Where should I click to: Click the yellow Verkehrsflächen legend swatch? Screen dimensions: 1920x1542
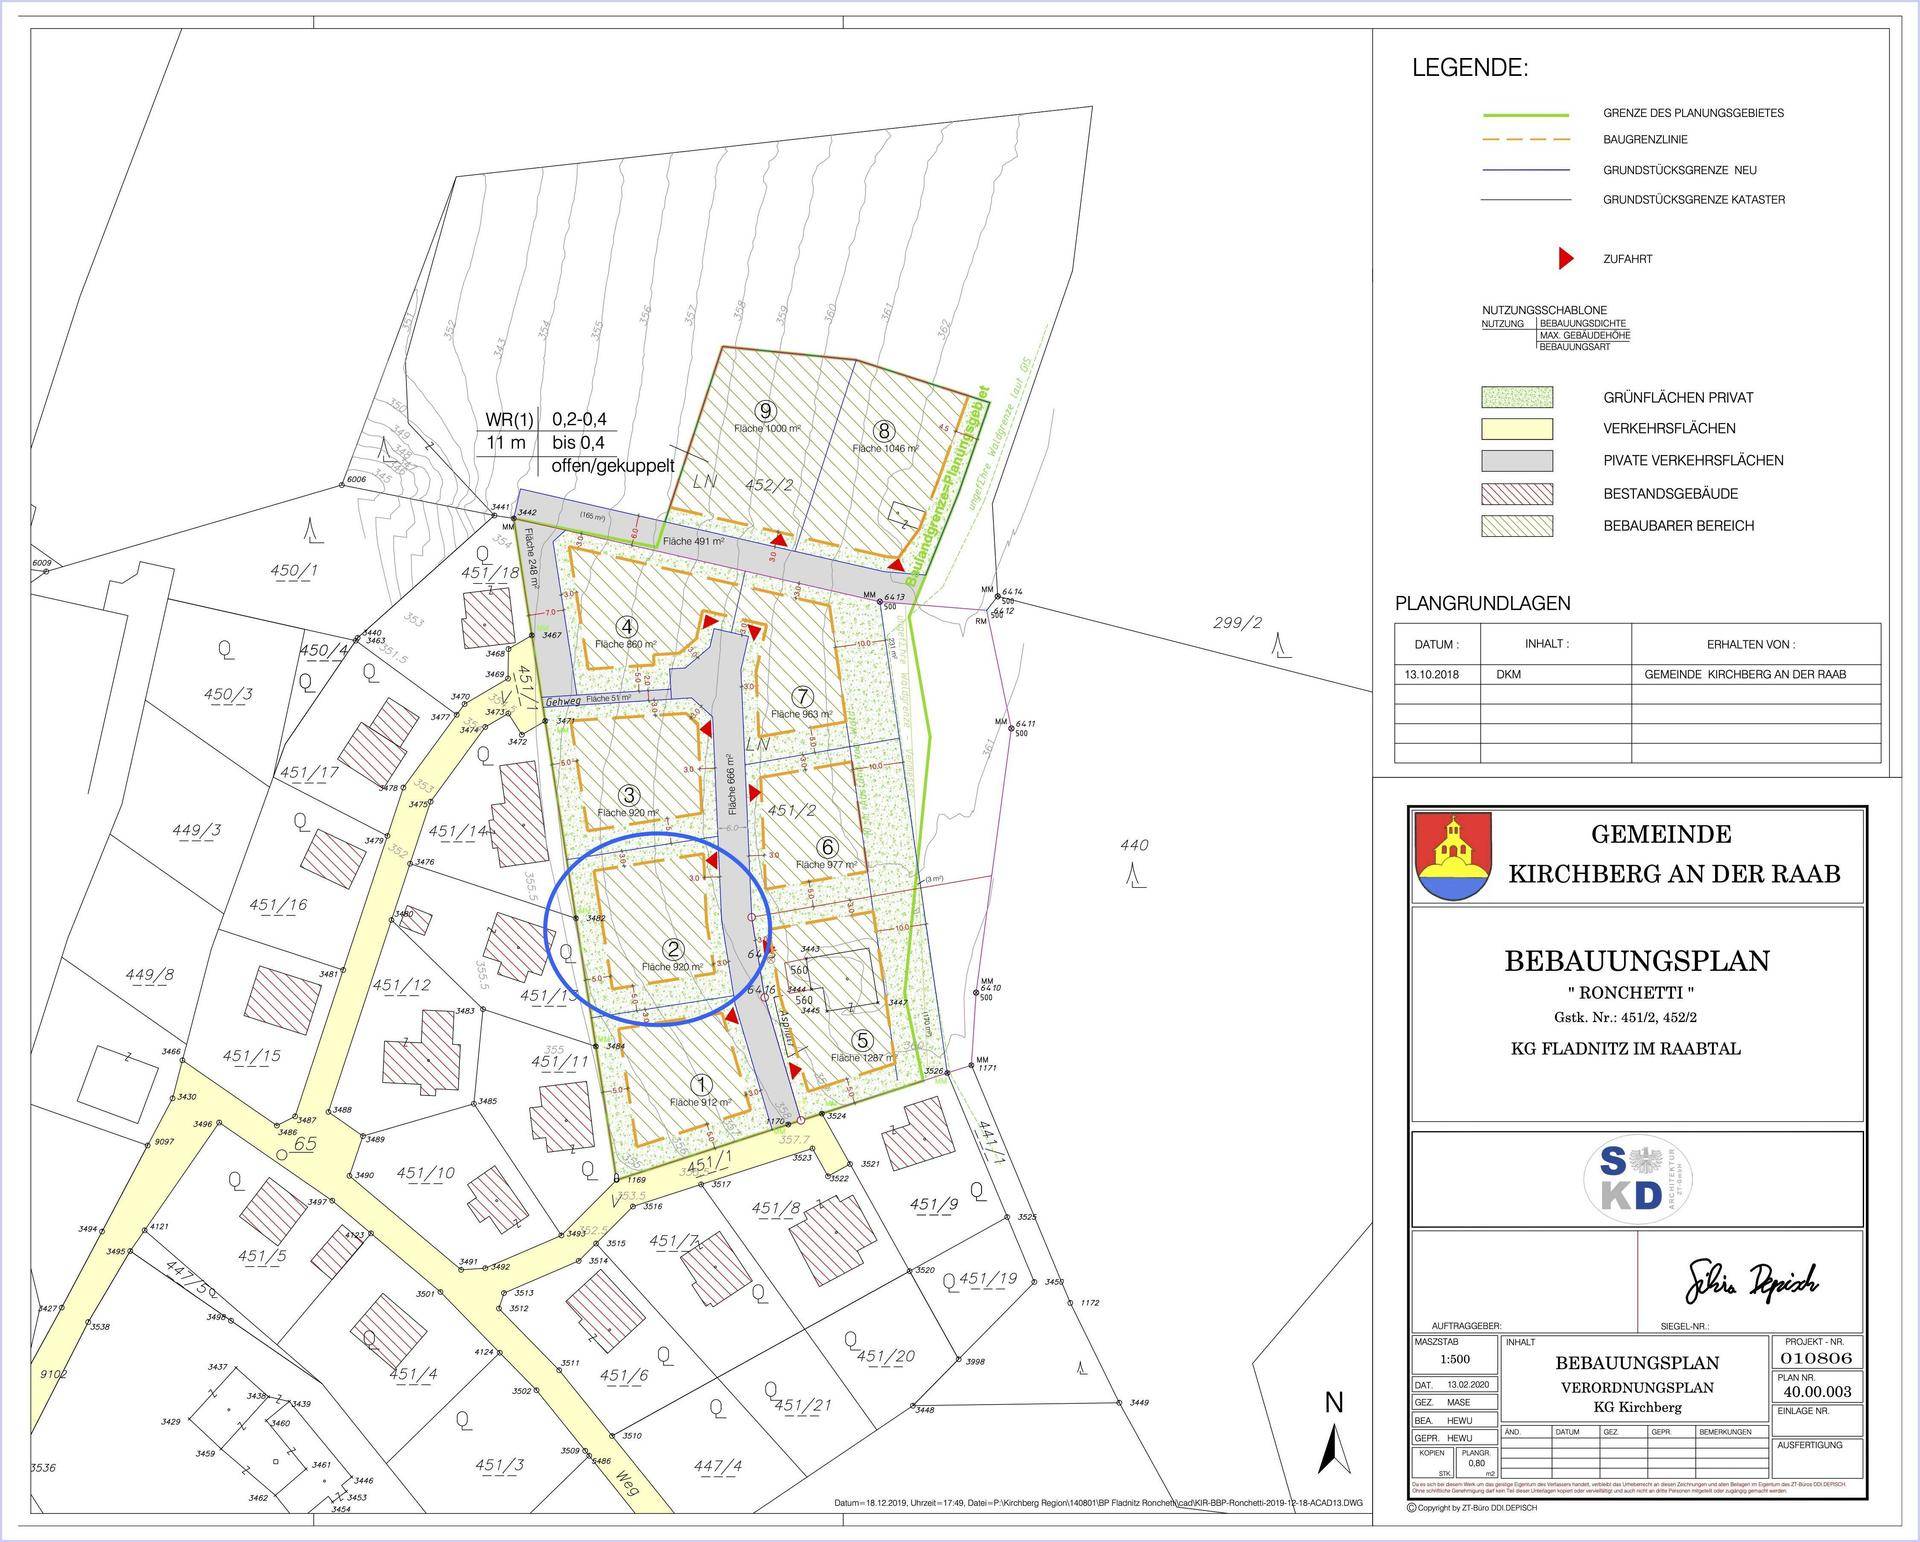pyautogui.click(x=1516, y=429)
